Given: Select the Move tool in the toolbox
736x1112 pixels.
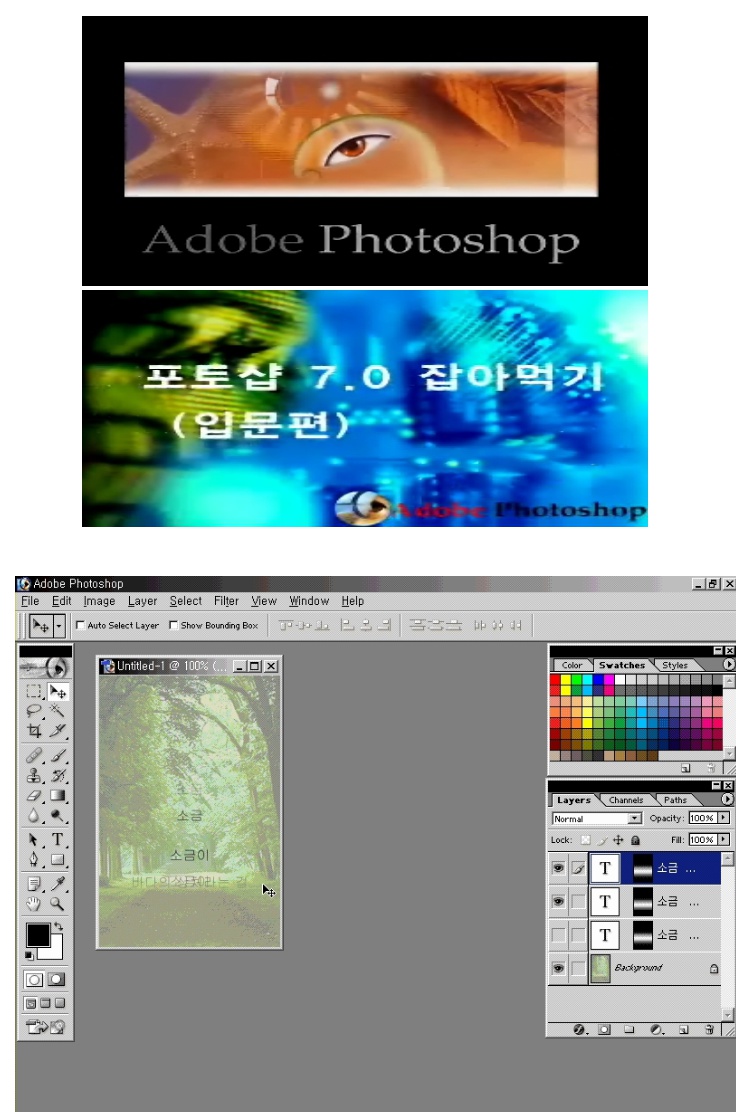Looking at the screenshot, I should (x=57, y=691).
